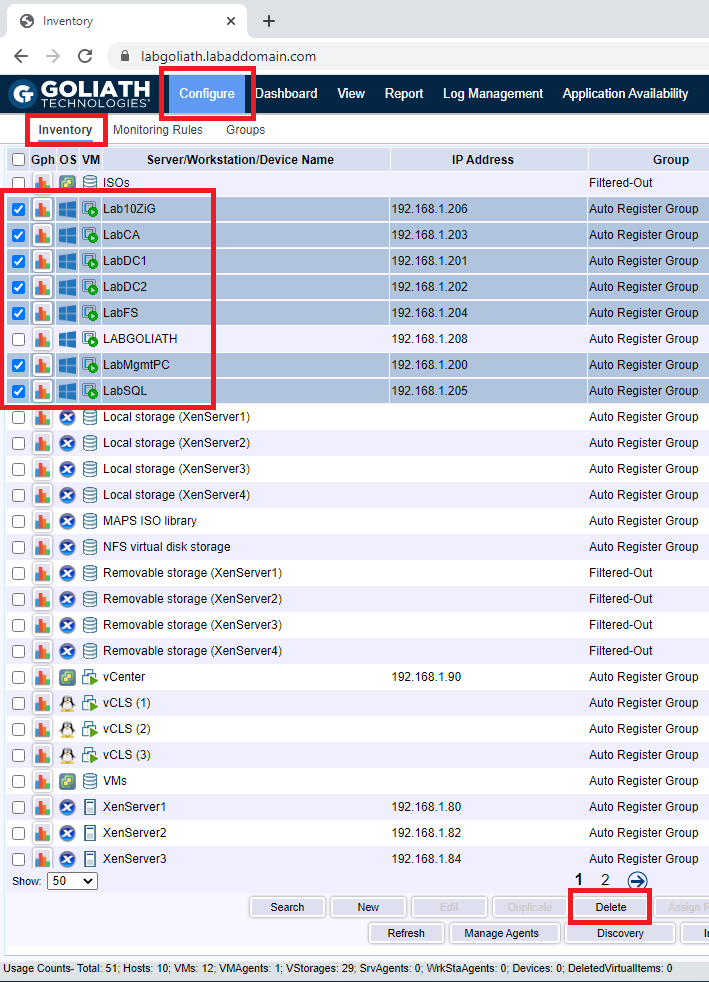This screenshot has height=982, width=709.
Task: Click the Delete button
Action: pyautogui.click(x=610, y=907)
